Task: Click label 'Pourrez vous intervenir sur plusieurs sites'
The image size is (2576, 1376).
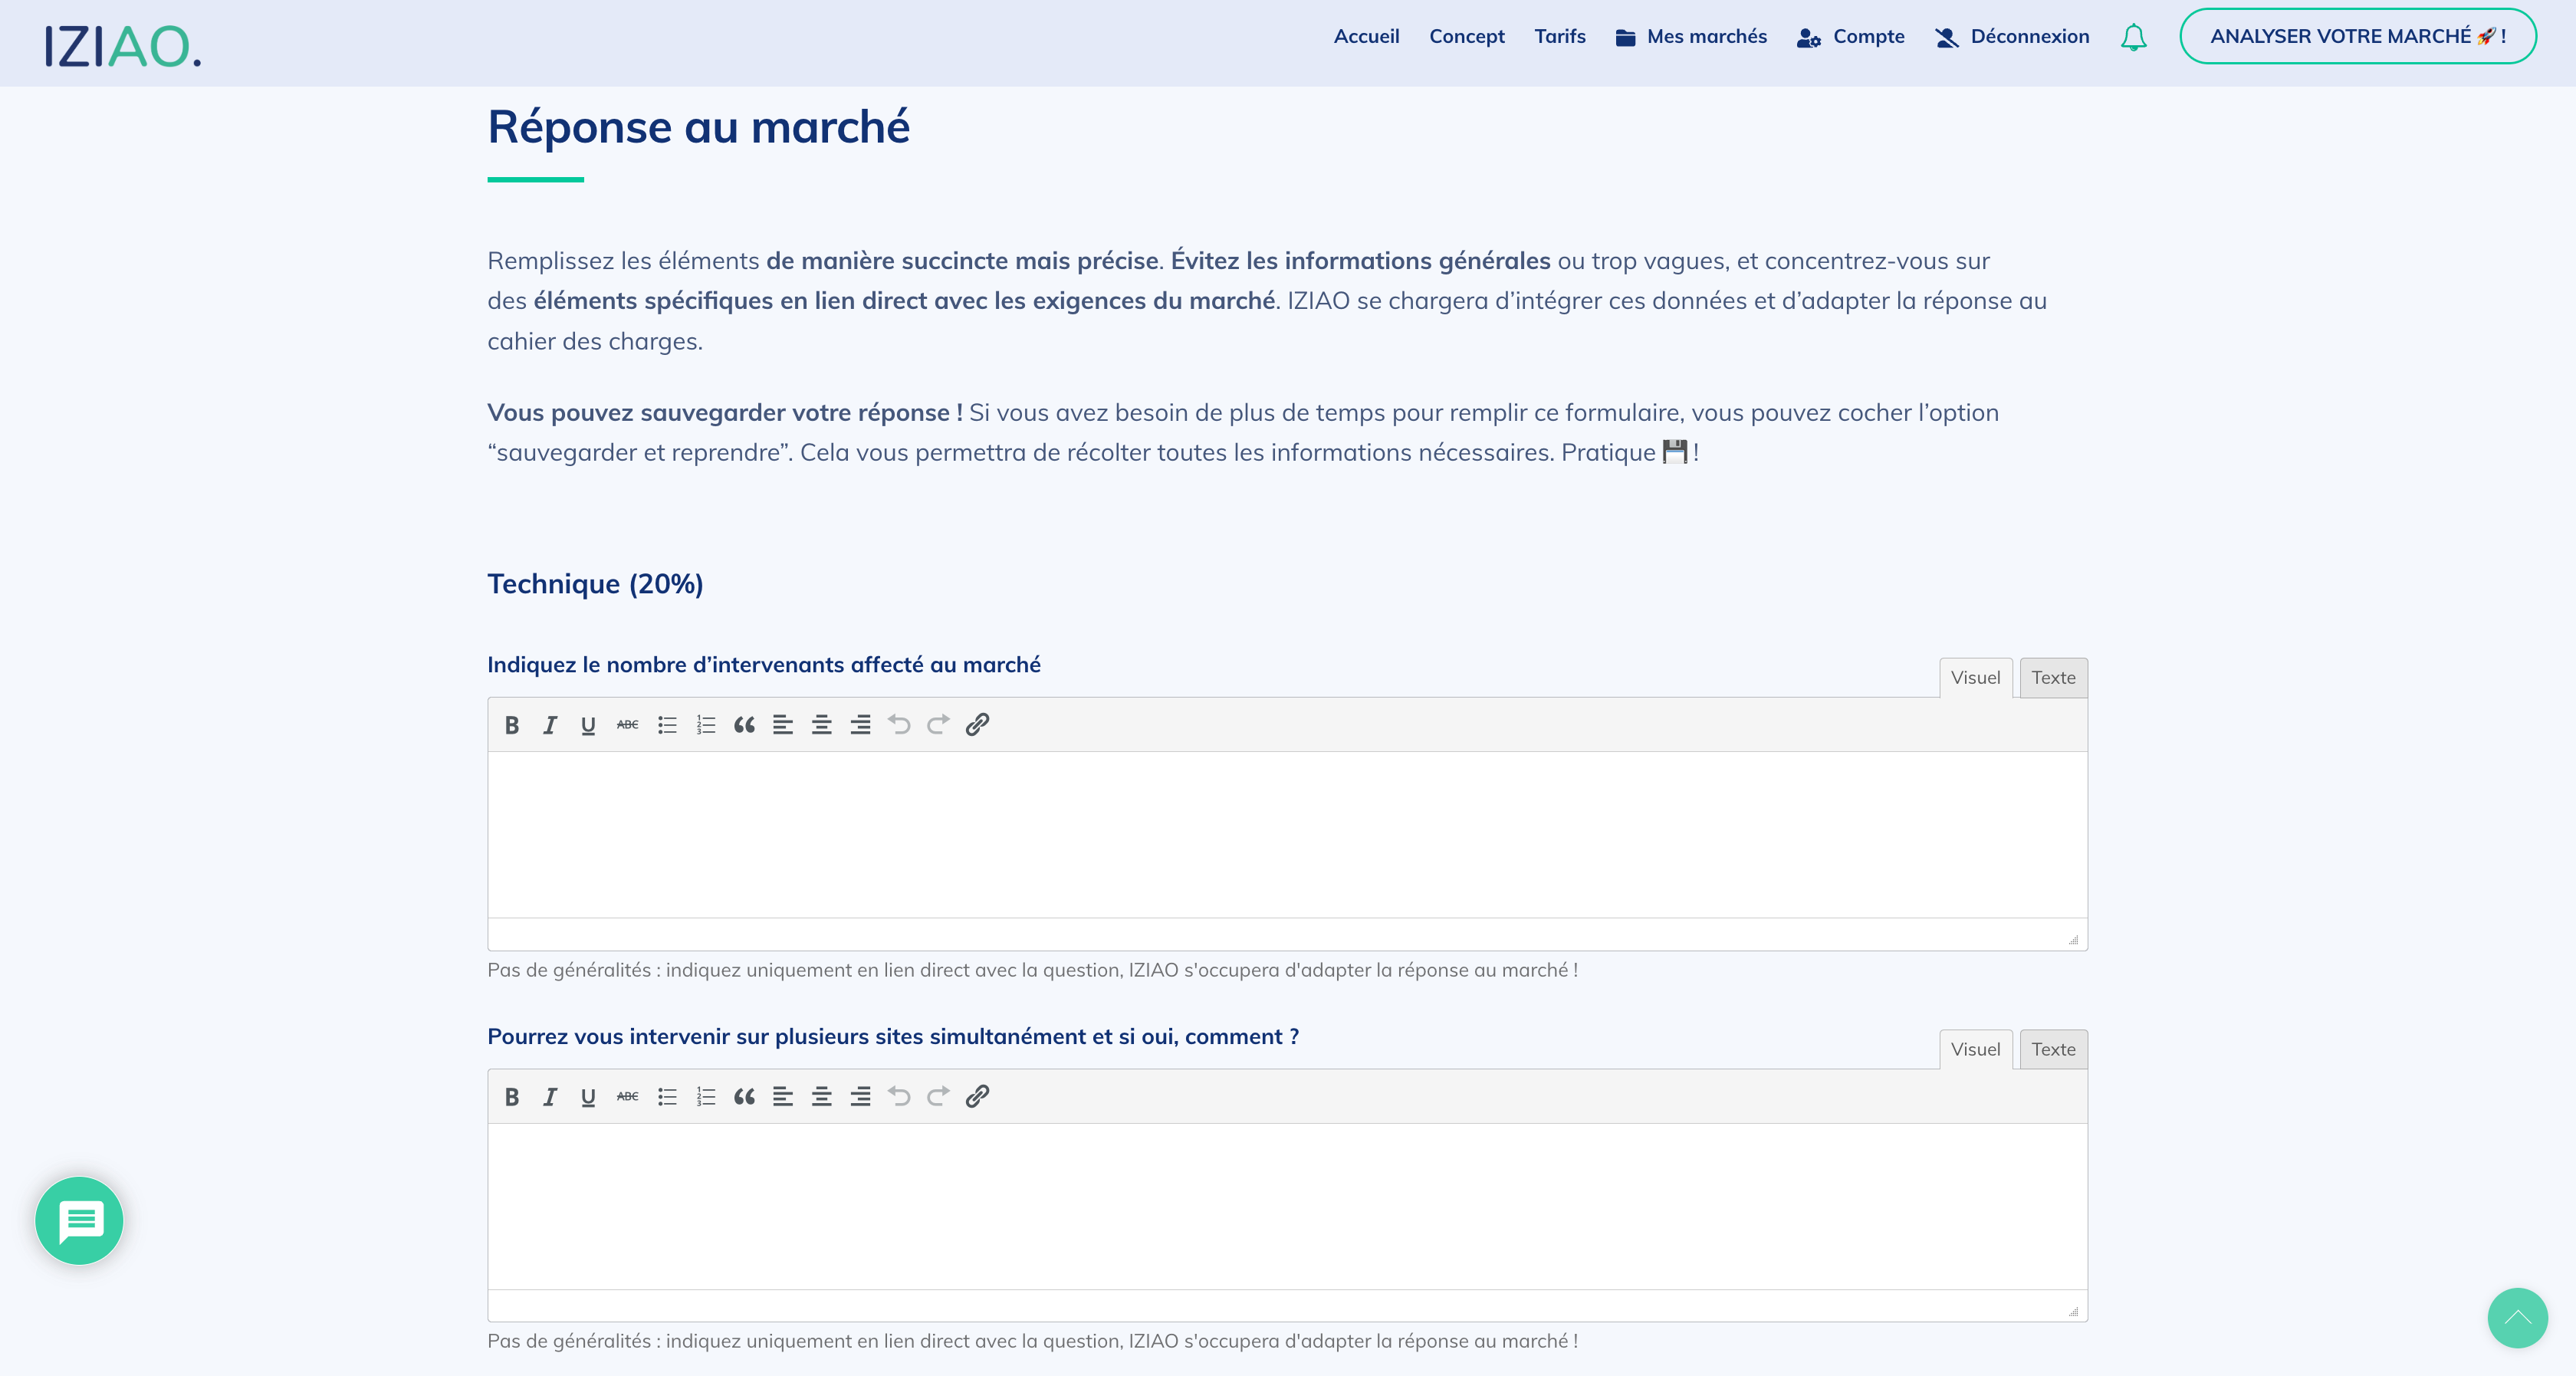Action: tap(893, 1037)
